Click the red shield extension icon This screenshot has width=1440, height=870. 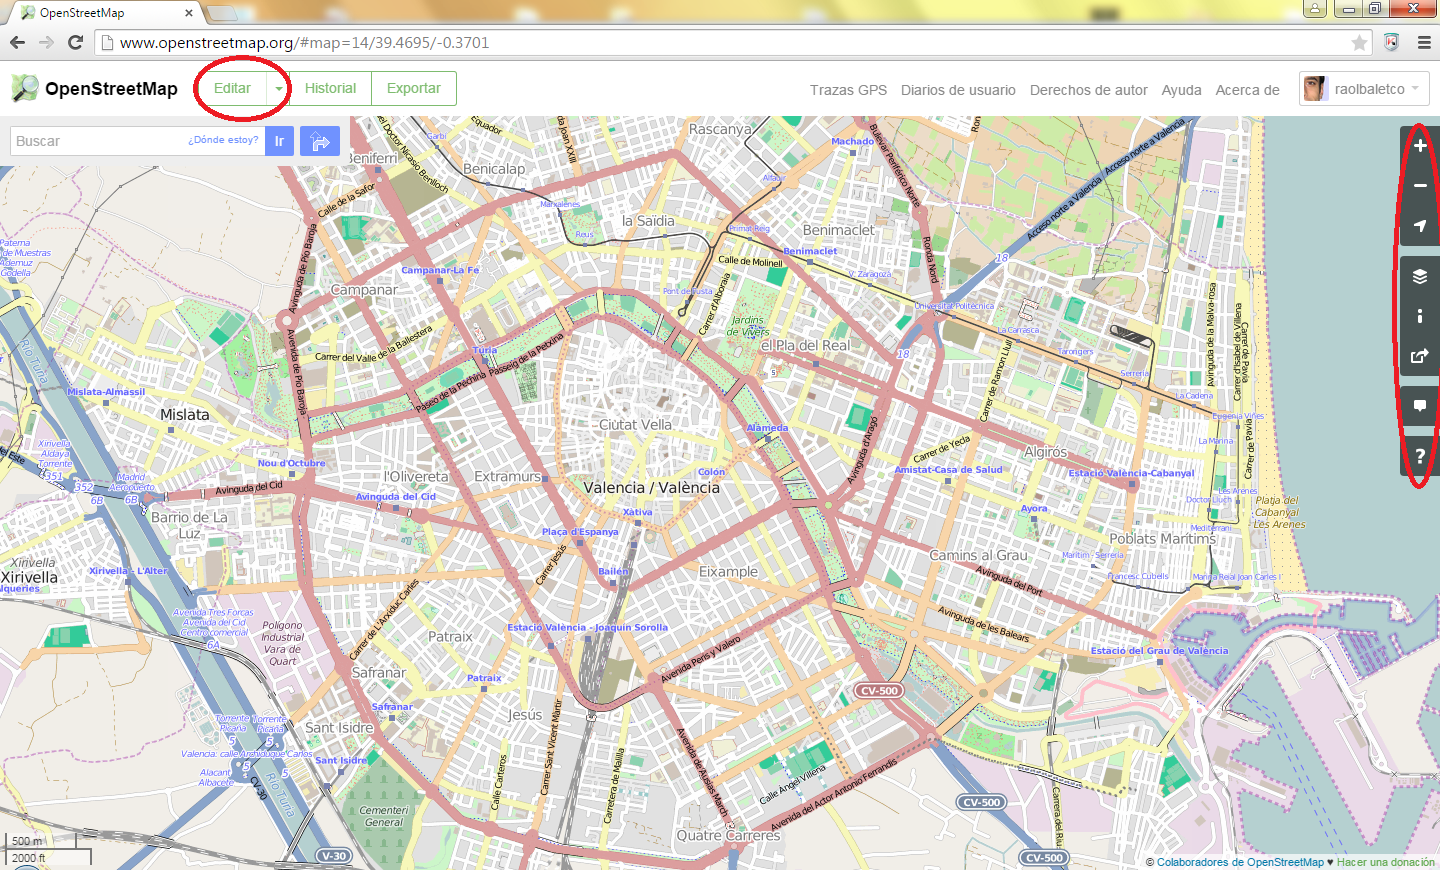[x=1391, y=42]
